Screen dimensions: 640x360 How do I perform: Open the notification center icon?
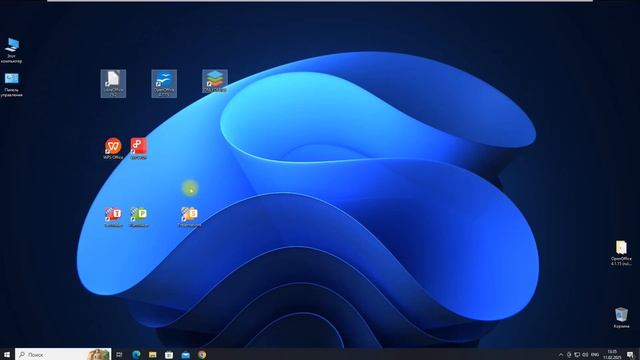point(631,354)
